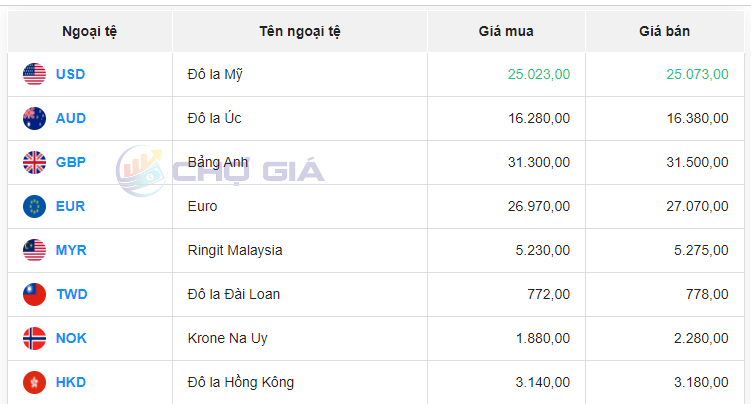Click the United States flag icon
The width and height of the screenshot is (751, 404).
point(35,74)
